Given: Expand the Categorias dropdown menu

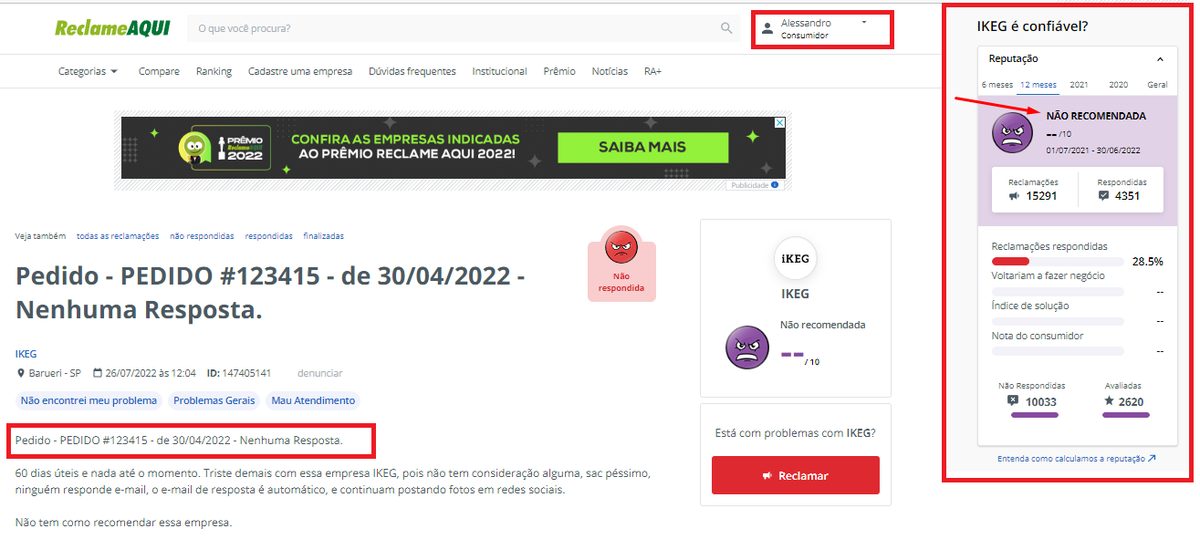Looking at the screenshot, I should click(x=88, y=71).
